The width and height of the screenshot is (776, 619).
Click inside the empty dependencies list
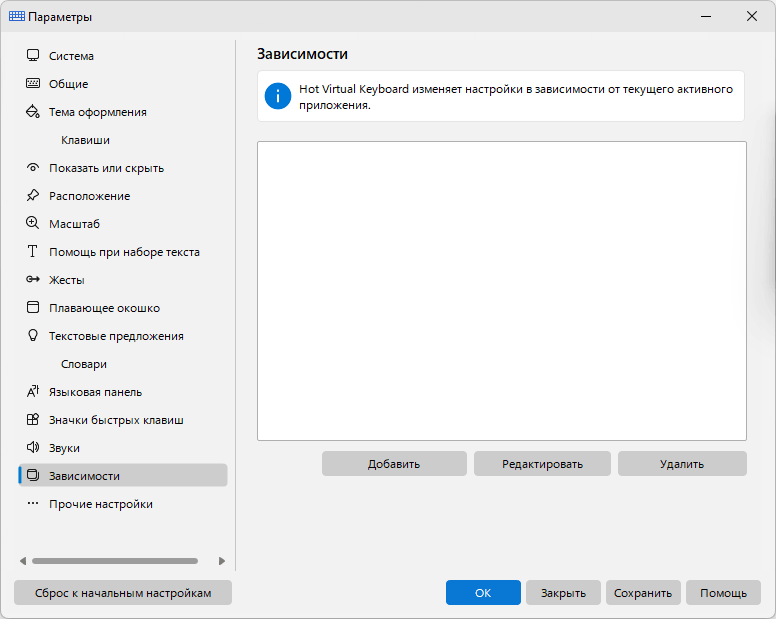point(502,290)
